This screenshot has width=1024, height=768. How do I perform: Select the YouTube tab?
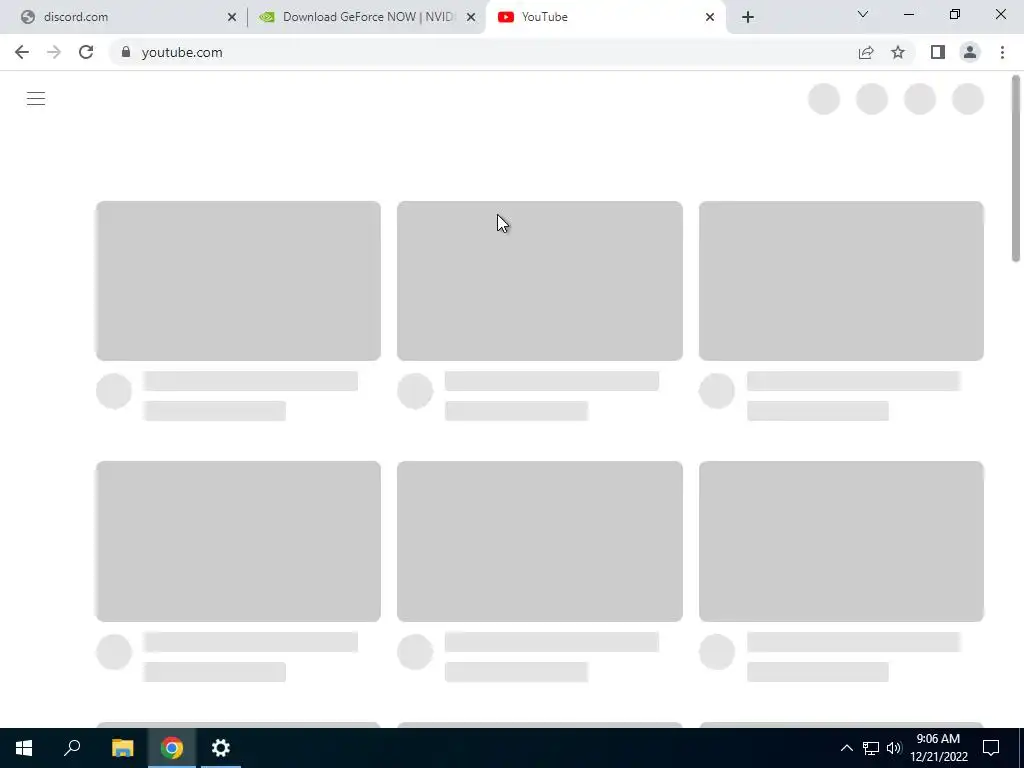(604, 17)
